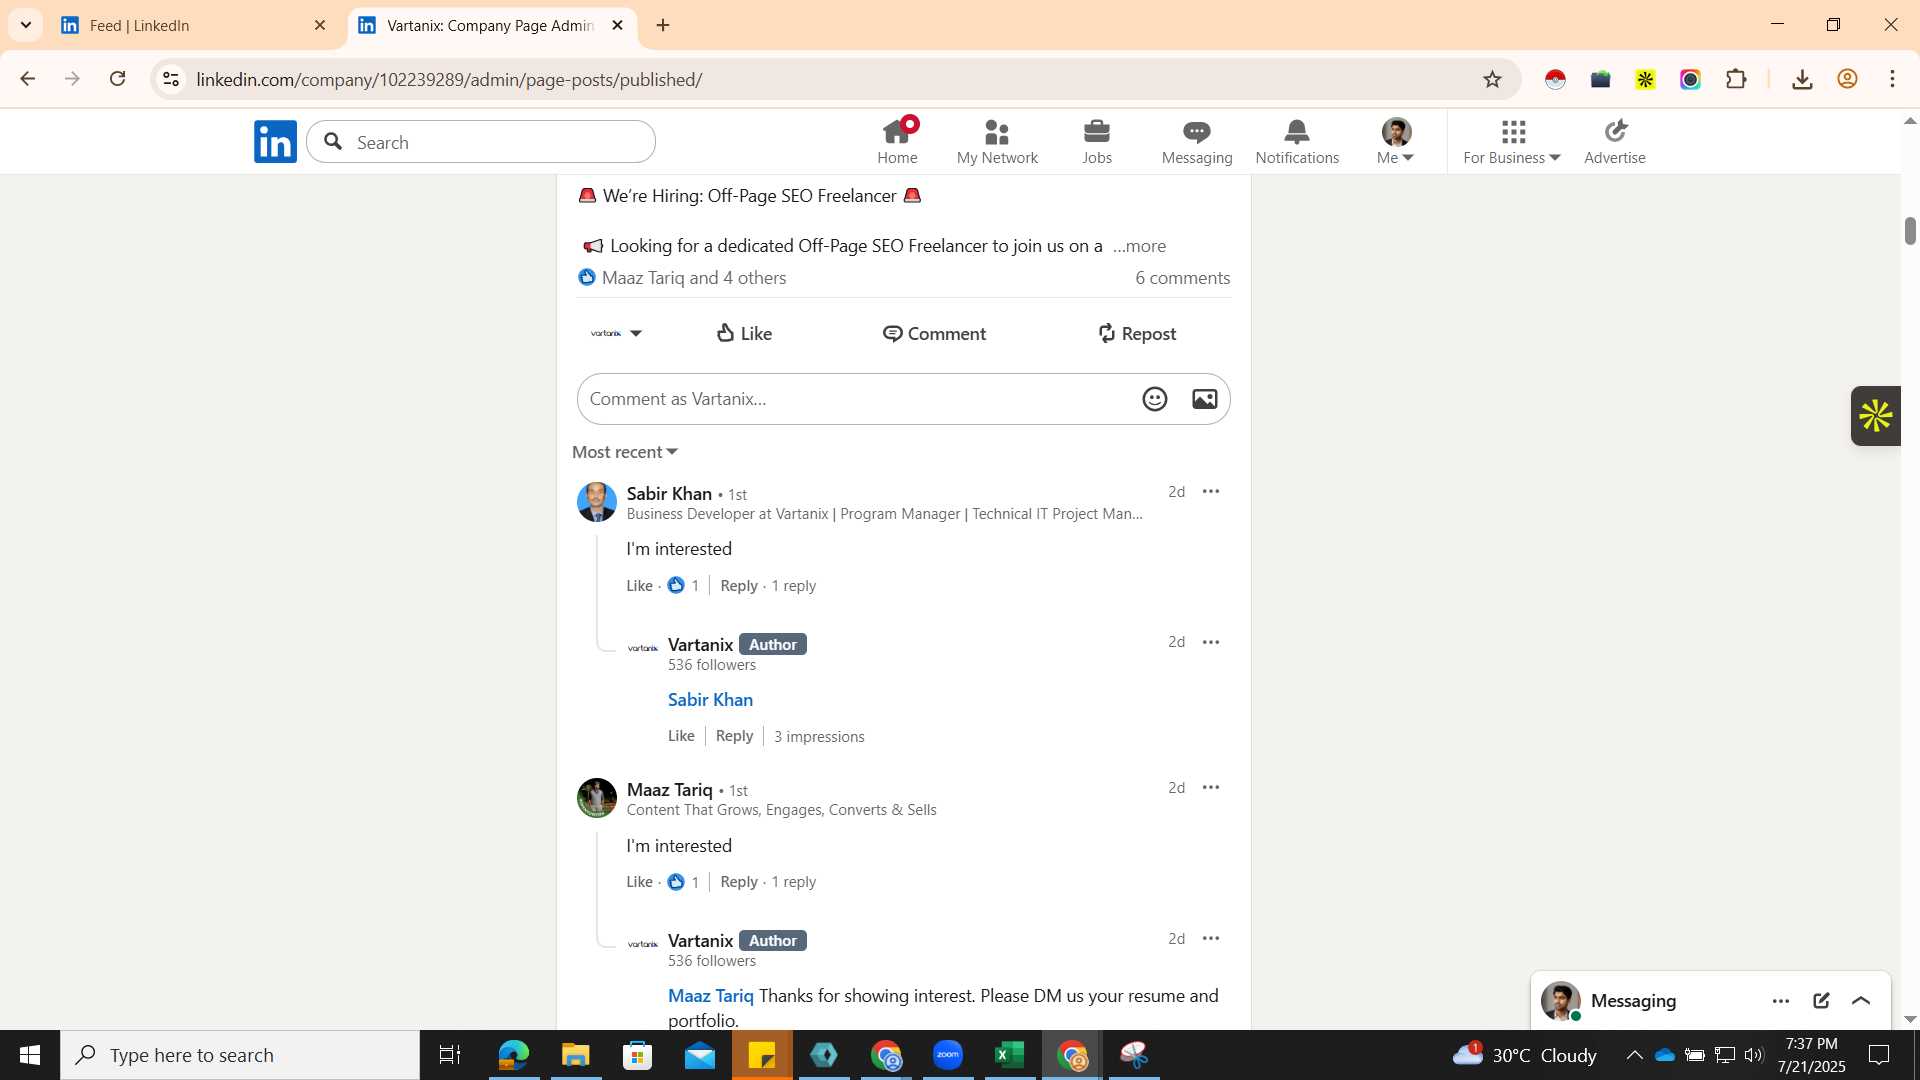Open a new browser tab
The image size is (1920, 1080).
(663, 25)
